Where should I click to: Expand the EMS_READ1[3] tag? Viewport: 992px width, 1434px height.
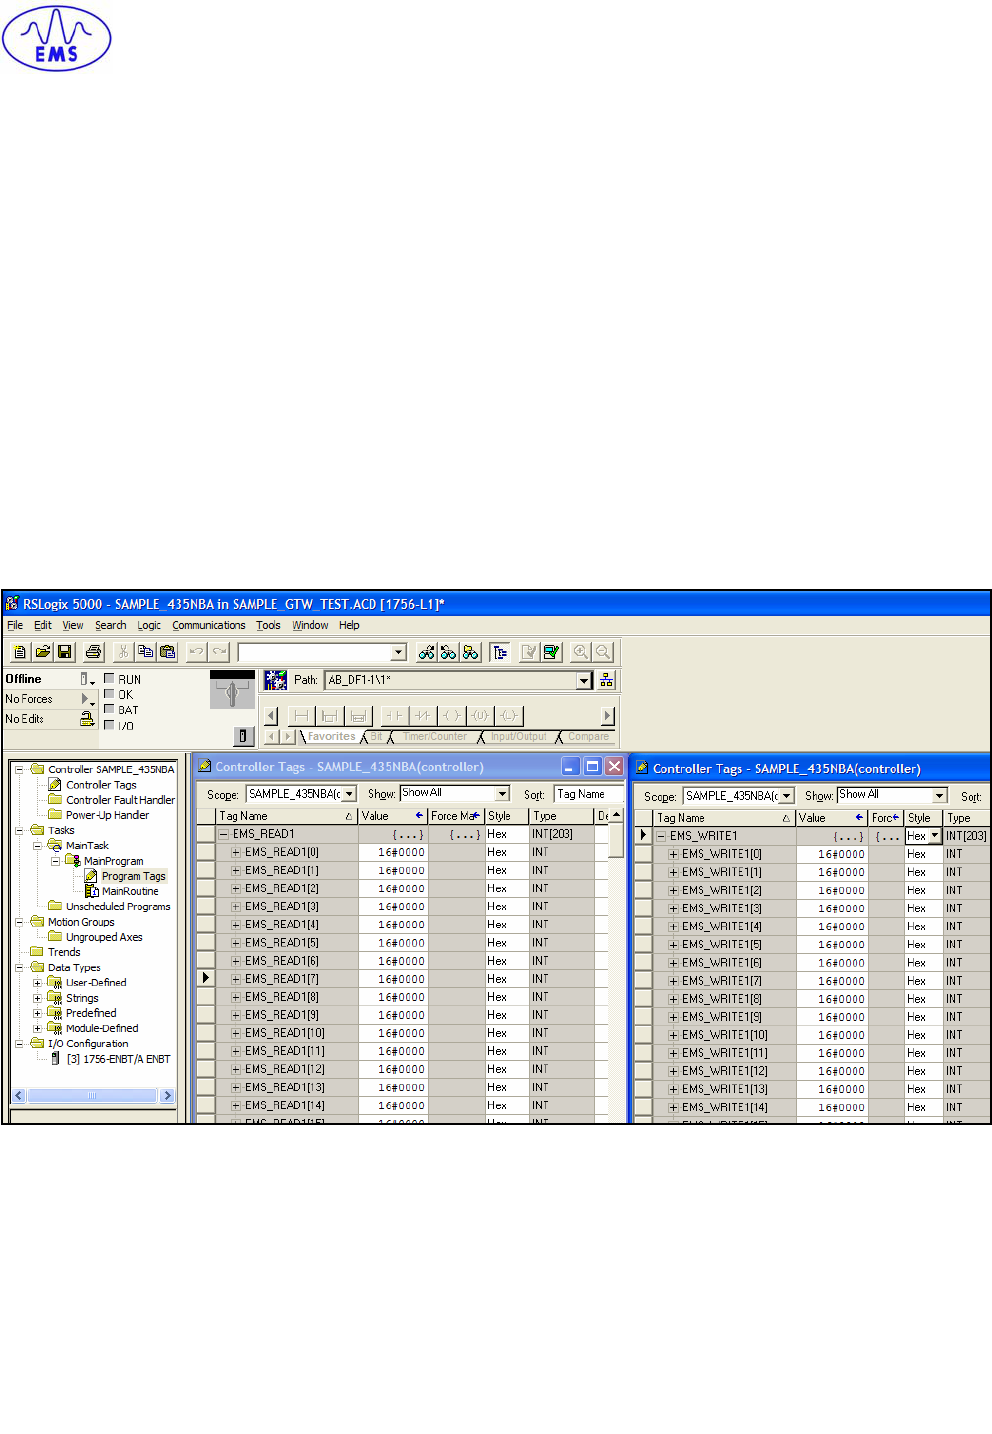coord(236,906)
